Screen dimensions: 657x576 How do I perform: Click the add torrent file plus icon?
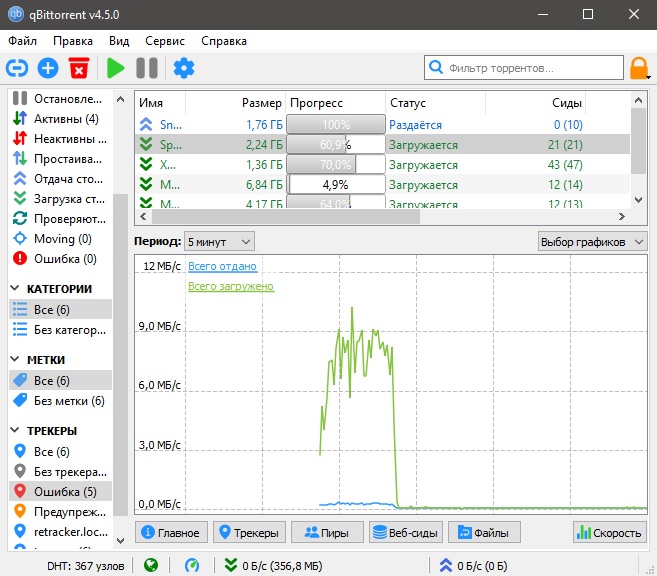[x=48, y=68]
